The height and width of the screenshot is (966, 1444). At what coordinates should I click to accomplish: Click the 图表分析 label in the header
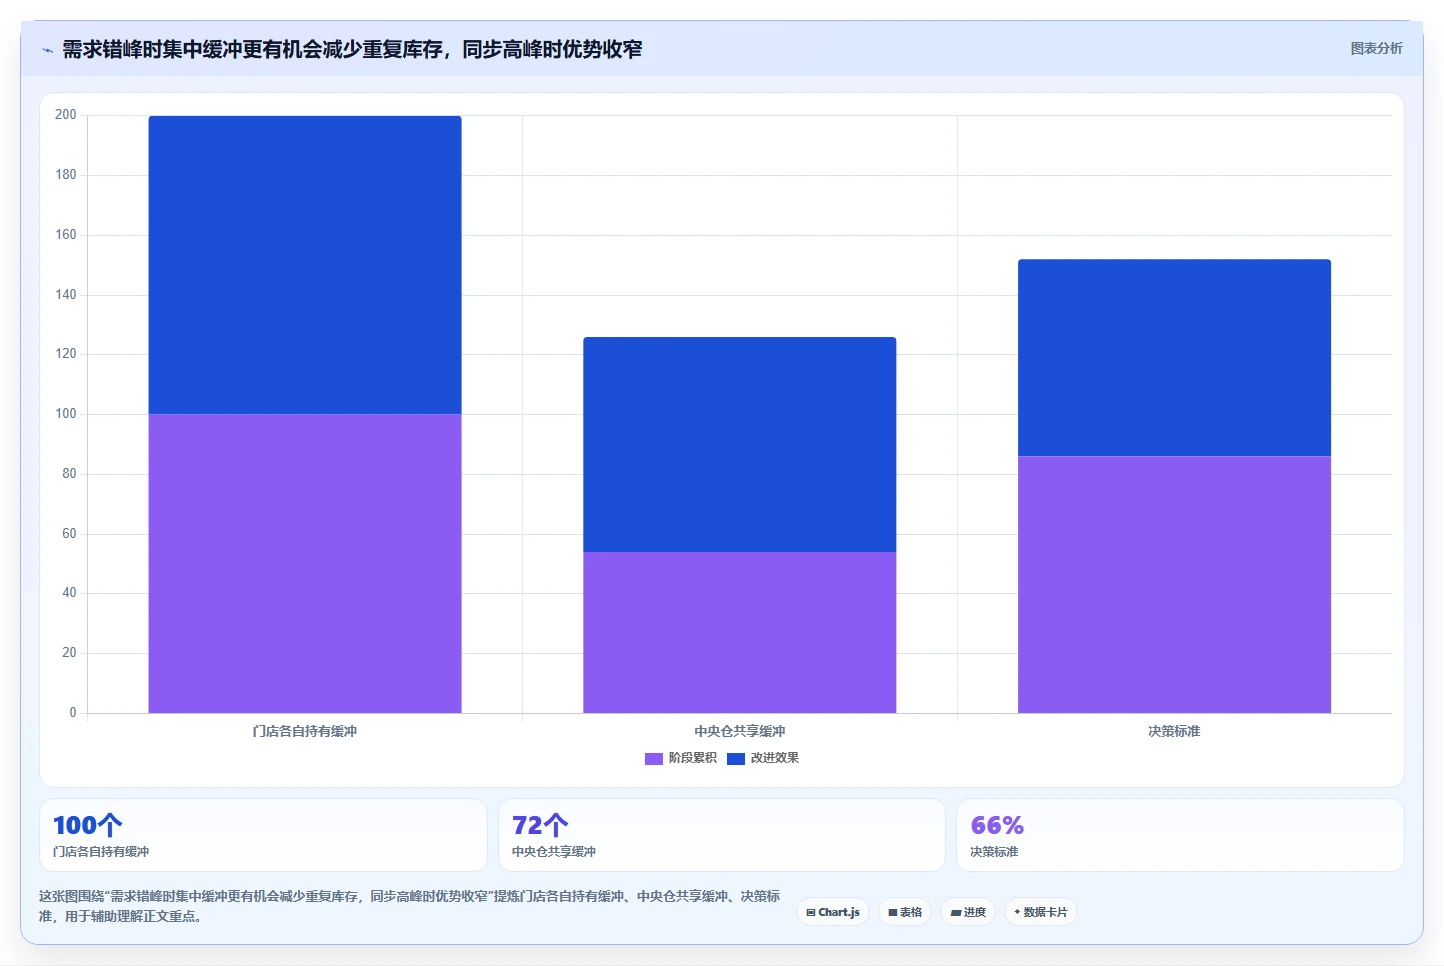coord(1376,48)
